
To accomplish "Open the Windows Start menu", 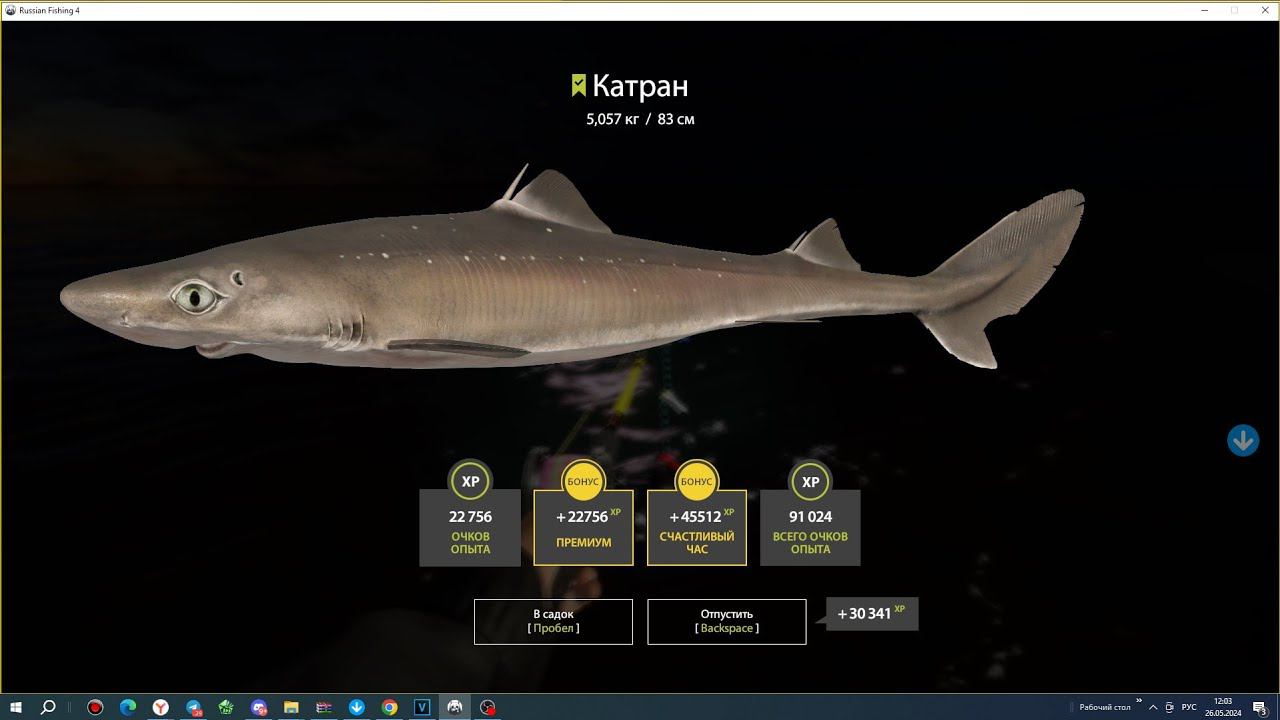I will 16,707.
